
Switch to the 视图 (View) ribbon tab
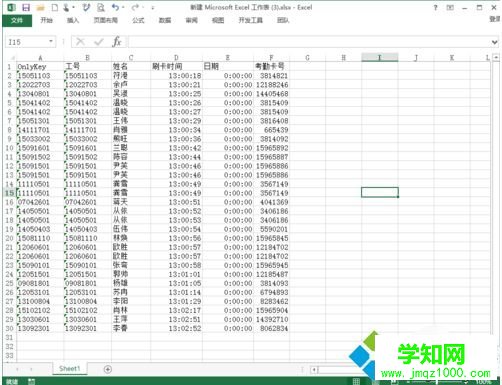(x=218, y=20)
